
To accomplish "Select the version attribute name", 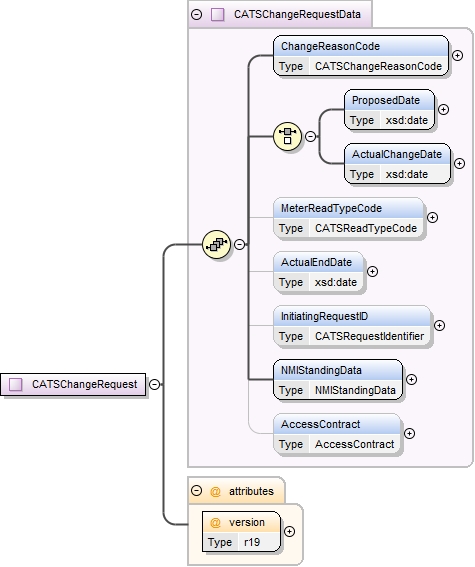I will pos(247,523).
